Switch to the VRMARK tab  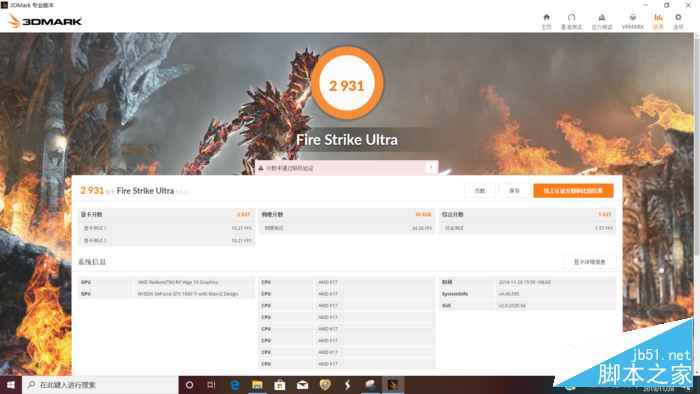click(x=633, y=21)
